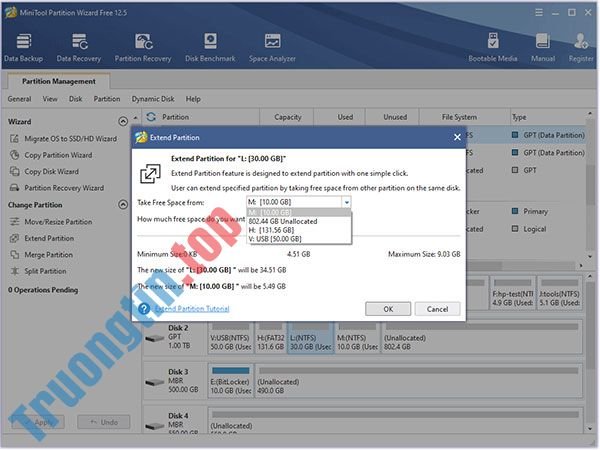Viewport: 600px width, 450px height.
Task: Select Move/Resize Partition in sidebar
Action: pyautogui.click(x=58, y=222)
